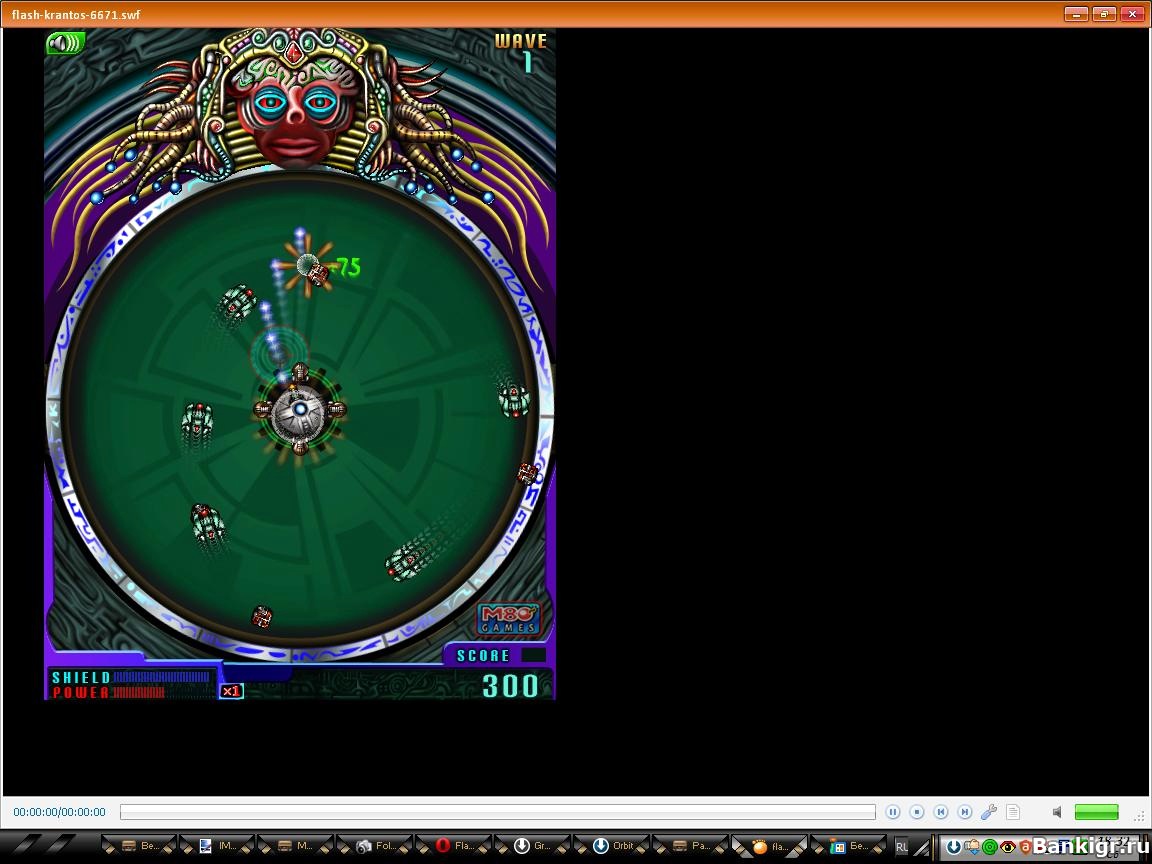Switch to the 'IM...' taskbar item
This screenshot has height=864, width=1152.
point(217,846)
